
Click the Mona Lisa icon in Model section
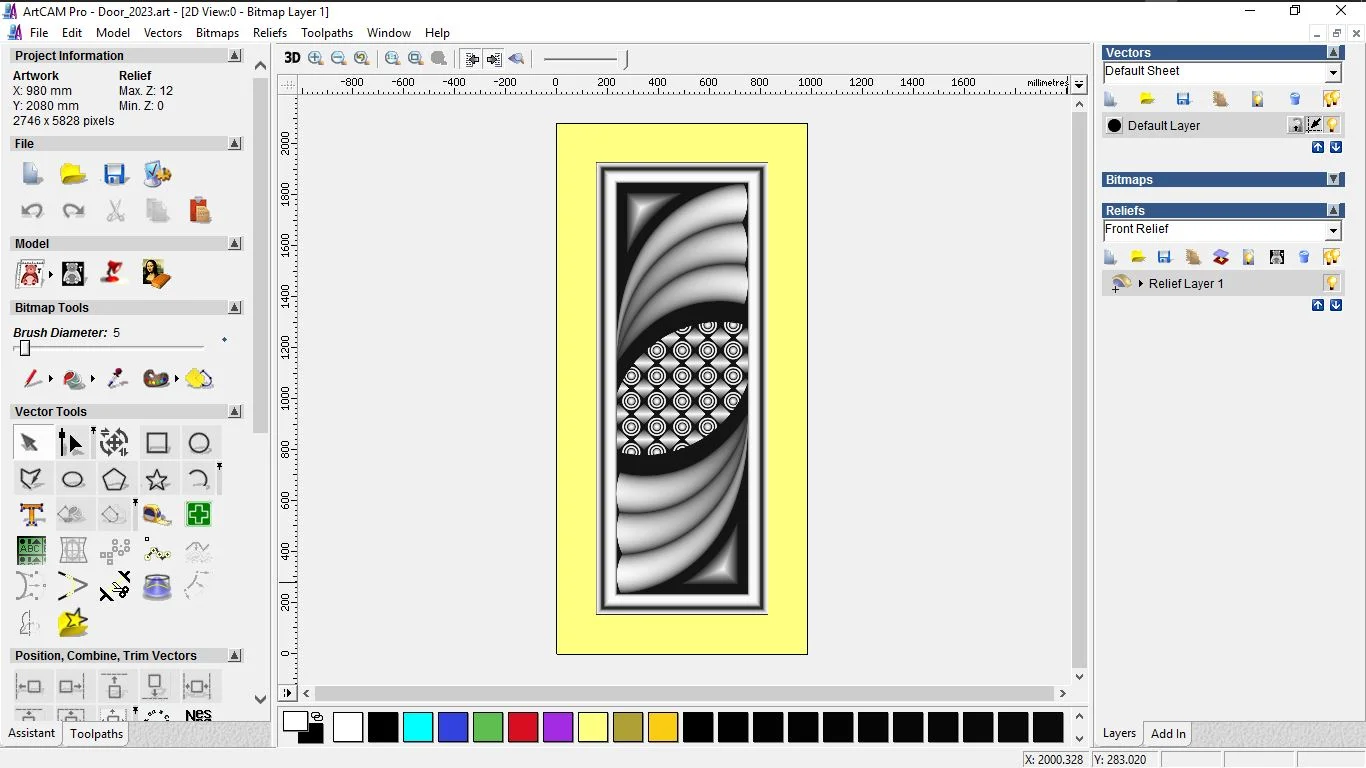[156, 274]
